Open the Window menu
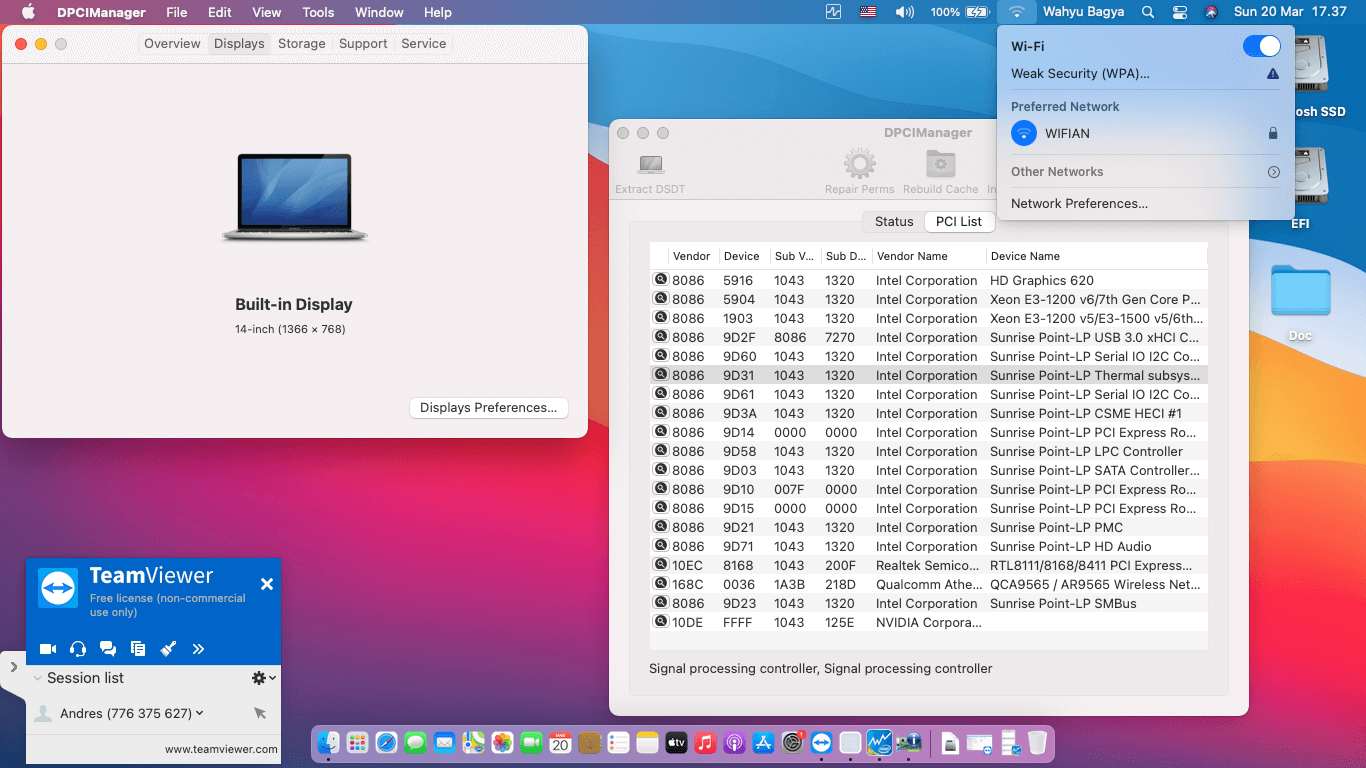 coord(379,12)
